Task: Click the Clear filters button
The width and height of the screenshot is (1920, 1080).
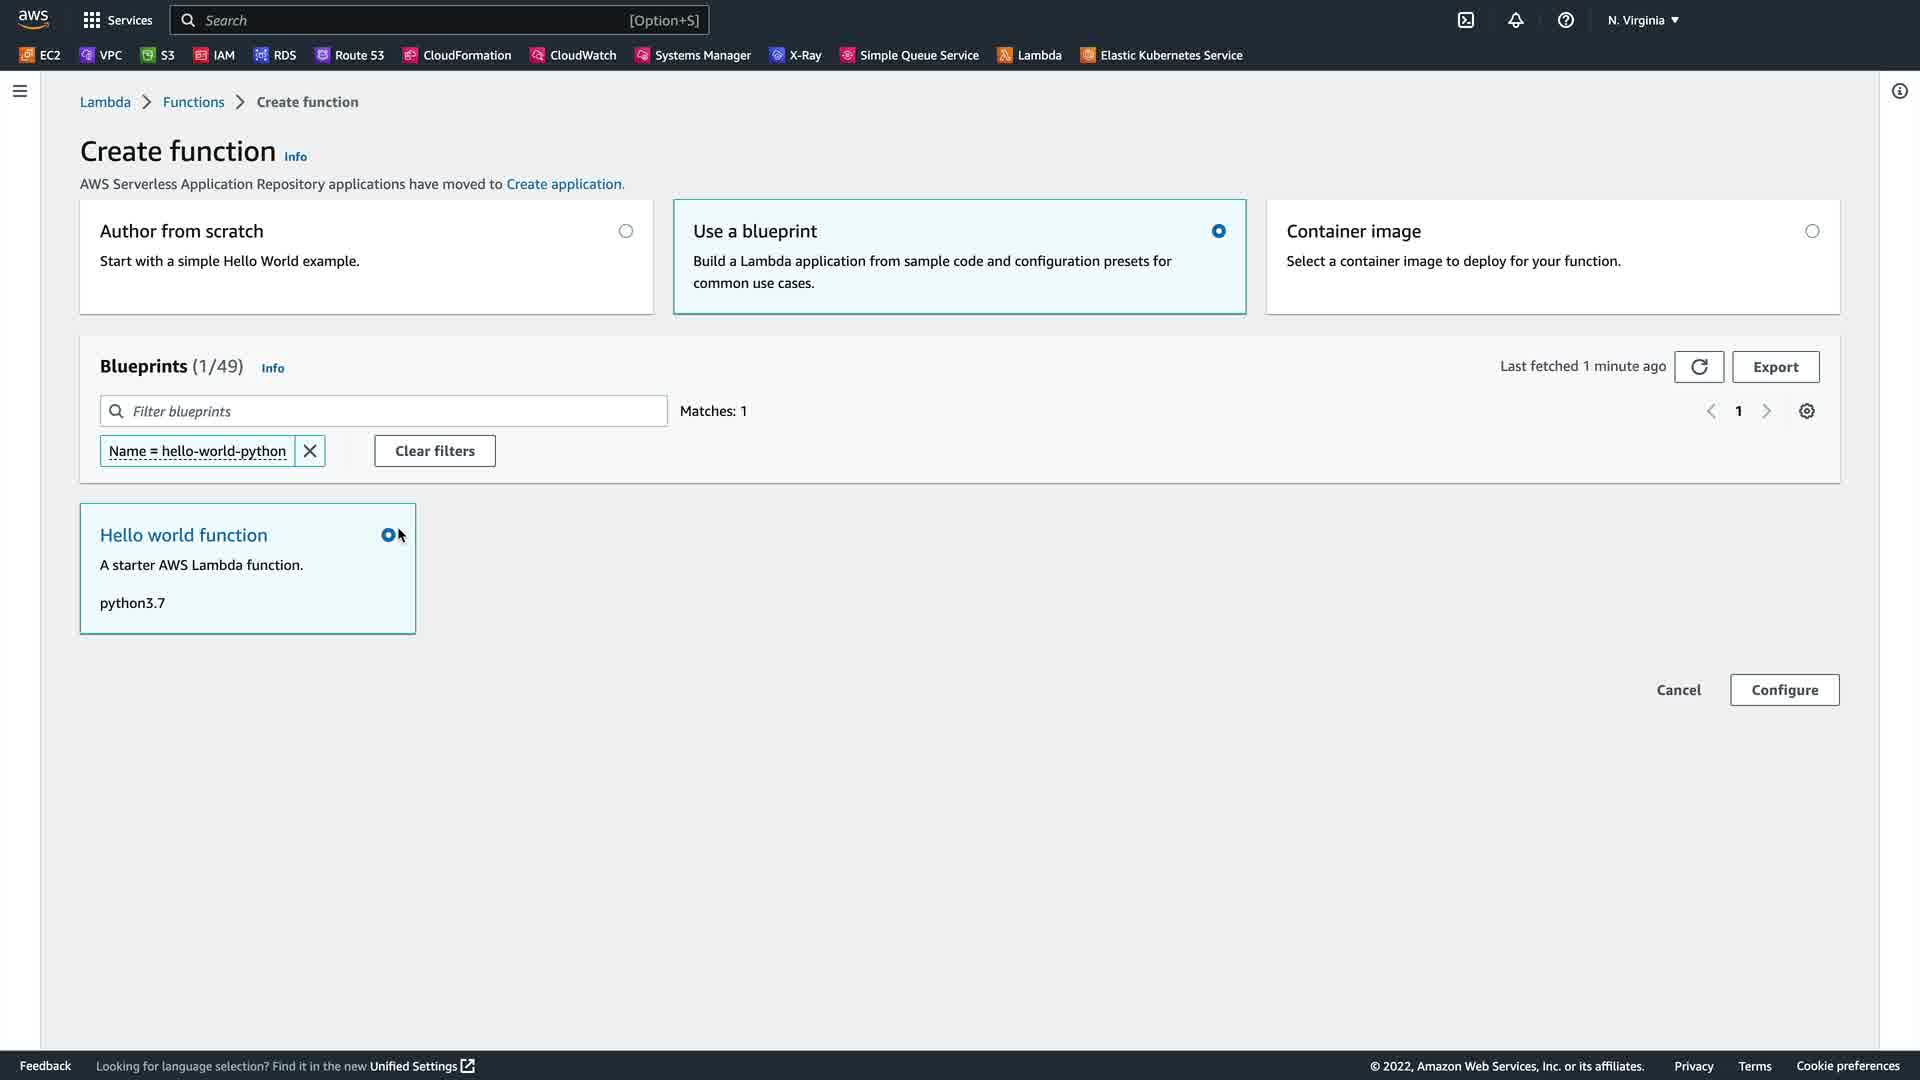Action: pyautogui.click(x=435, y=451)
